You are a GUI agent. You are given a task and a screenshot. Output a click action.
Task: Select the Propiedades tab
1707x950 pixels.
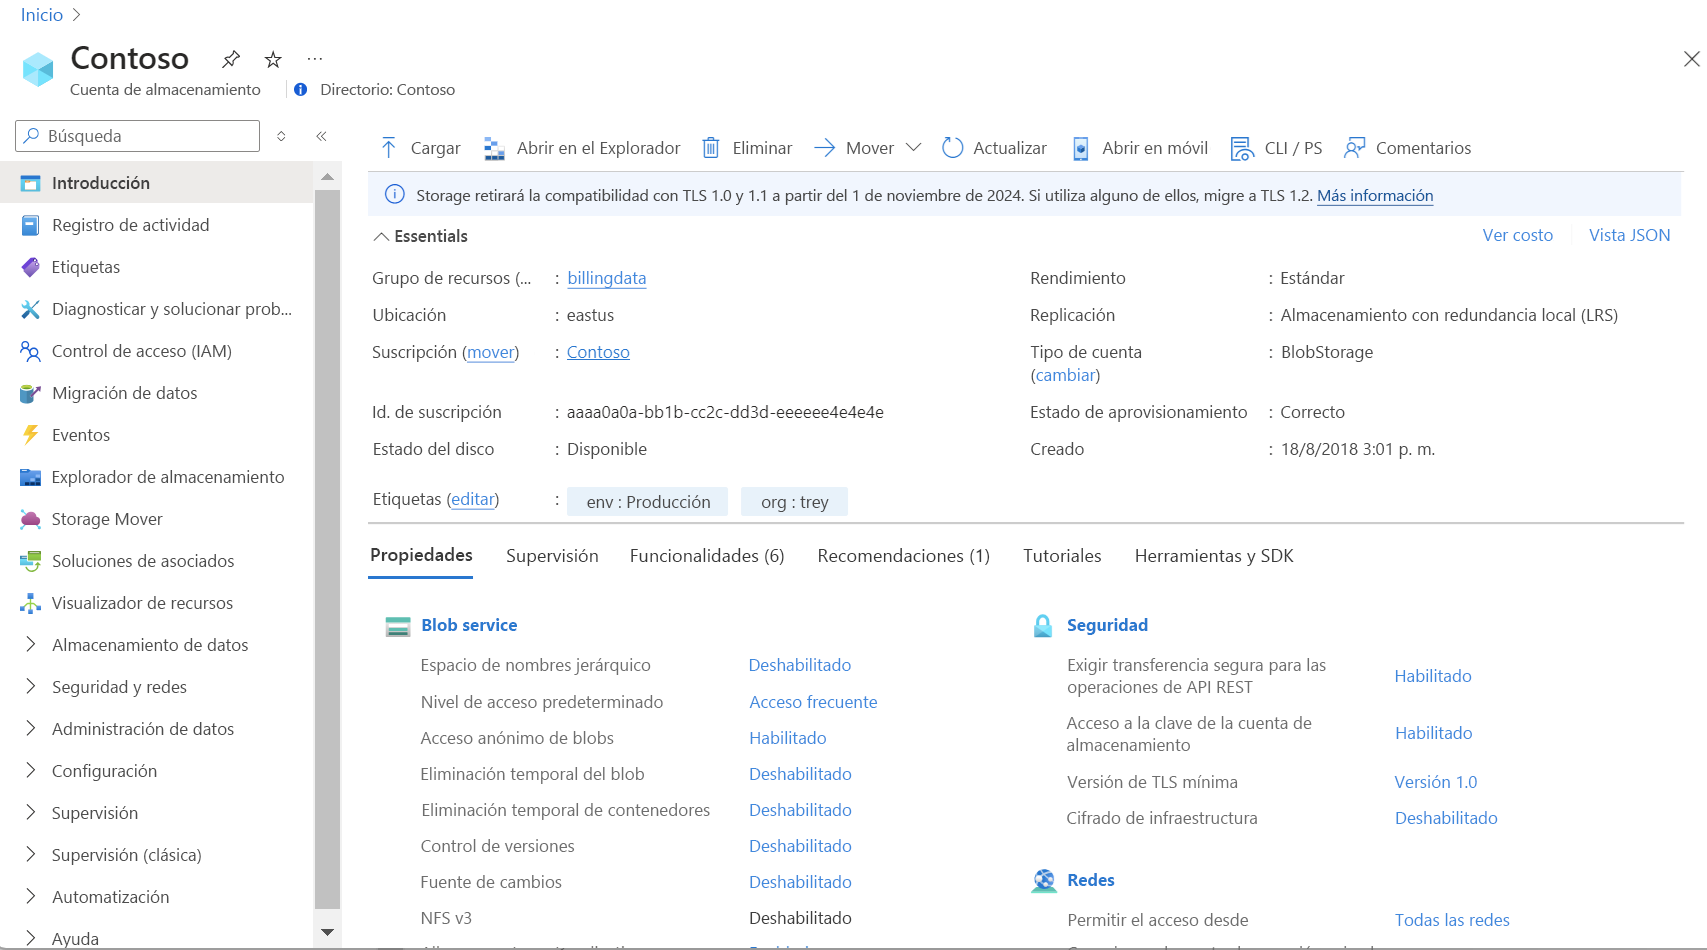[421, 555]
